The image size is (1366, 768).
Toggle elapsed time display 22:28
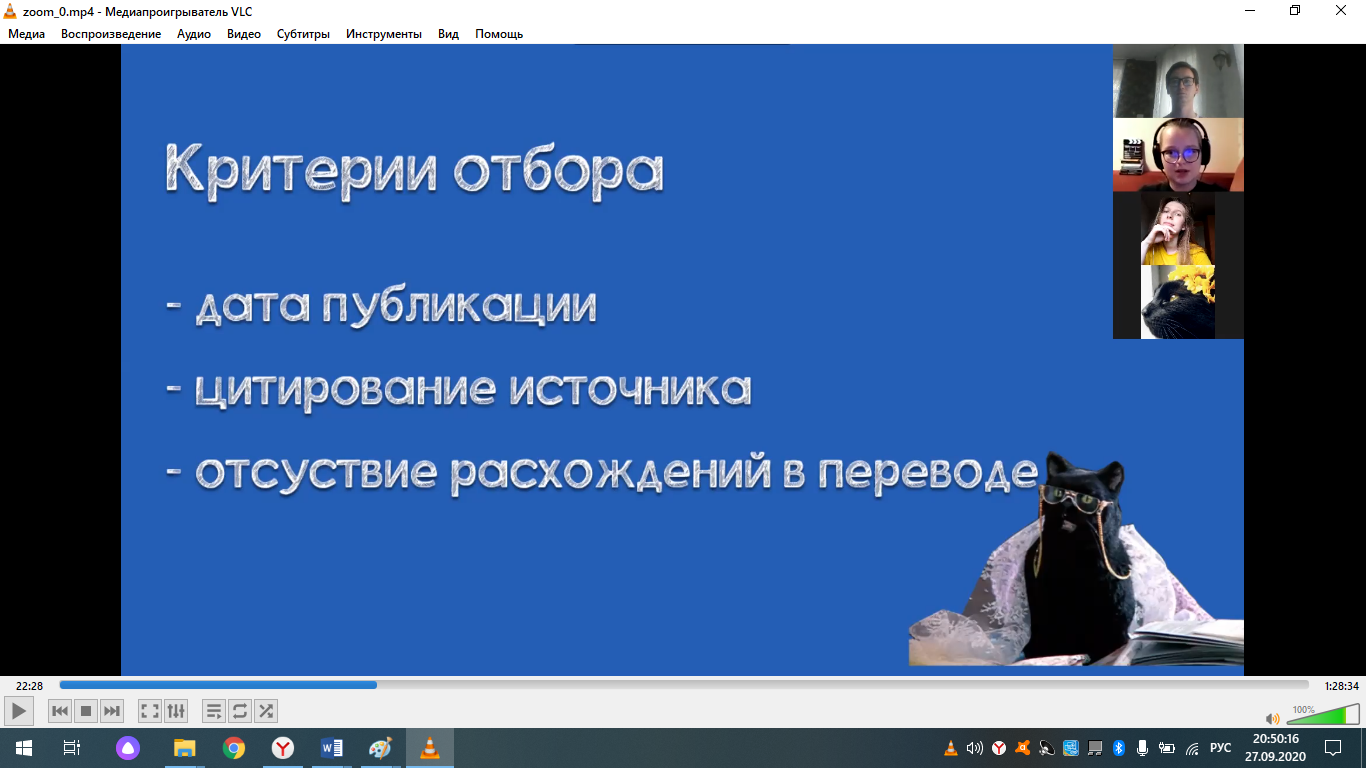[29, 686]
